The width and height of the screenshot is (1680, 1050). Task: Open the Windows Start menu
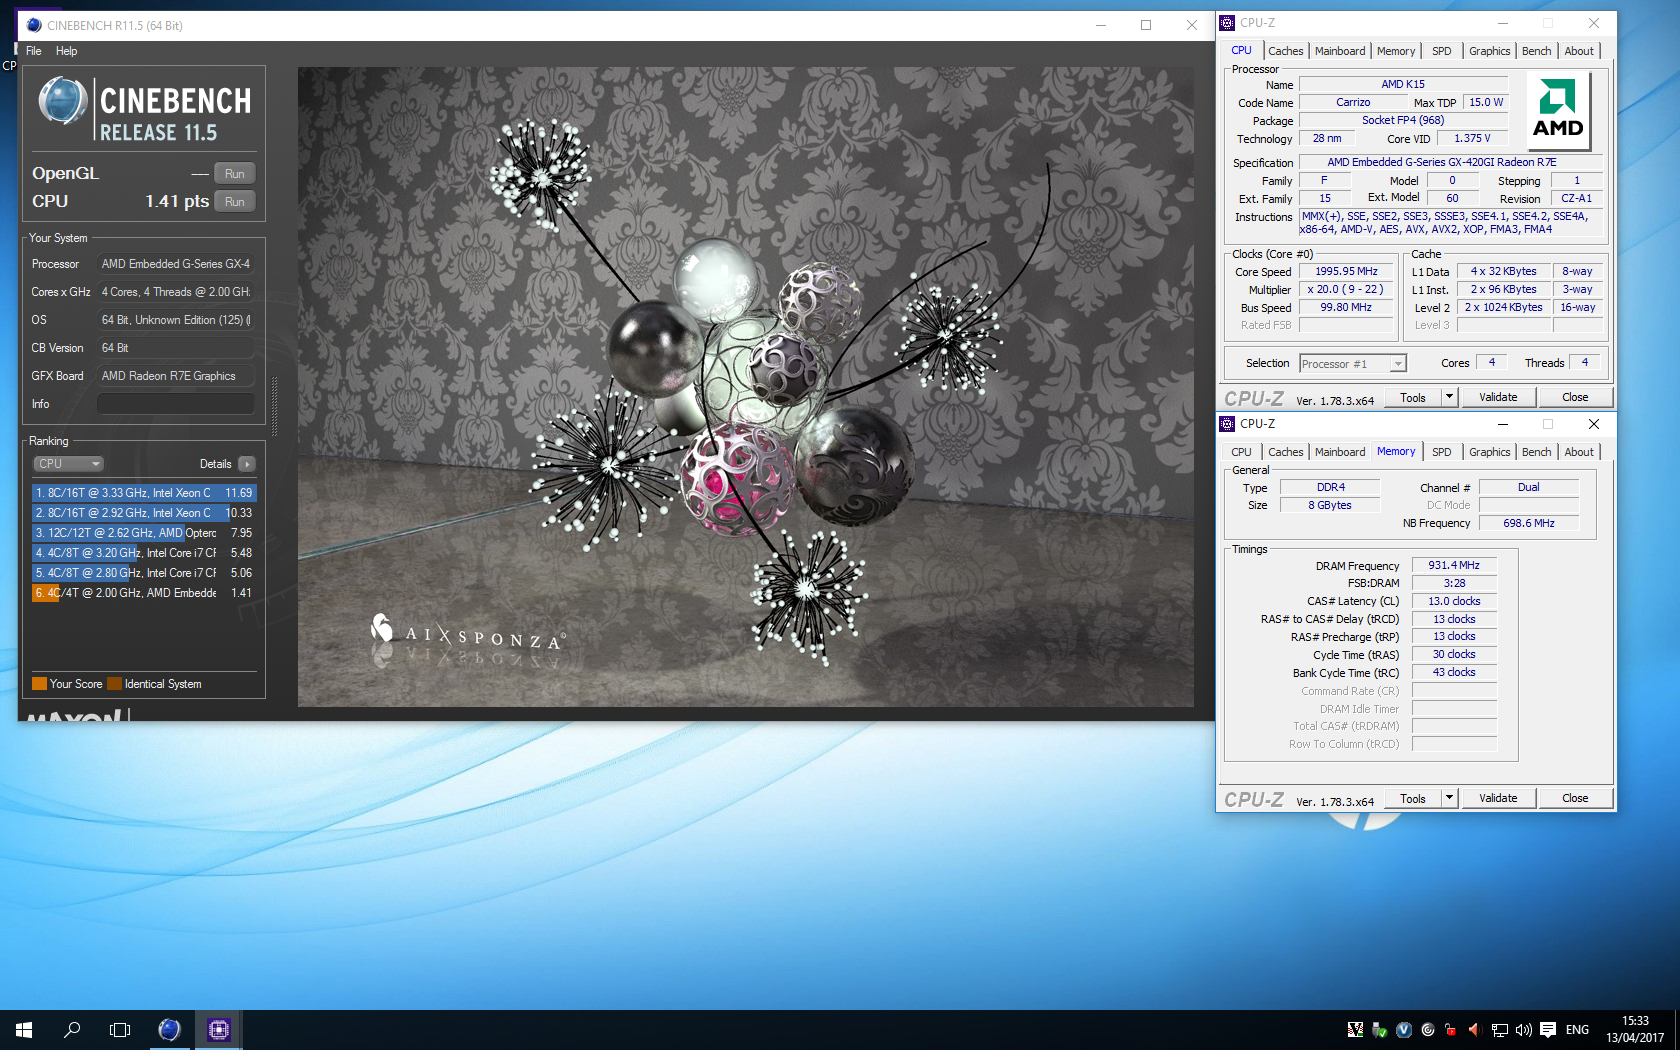coord(24,1029)
